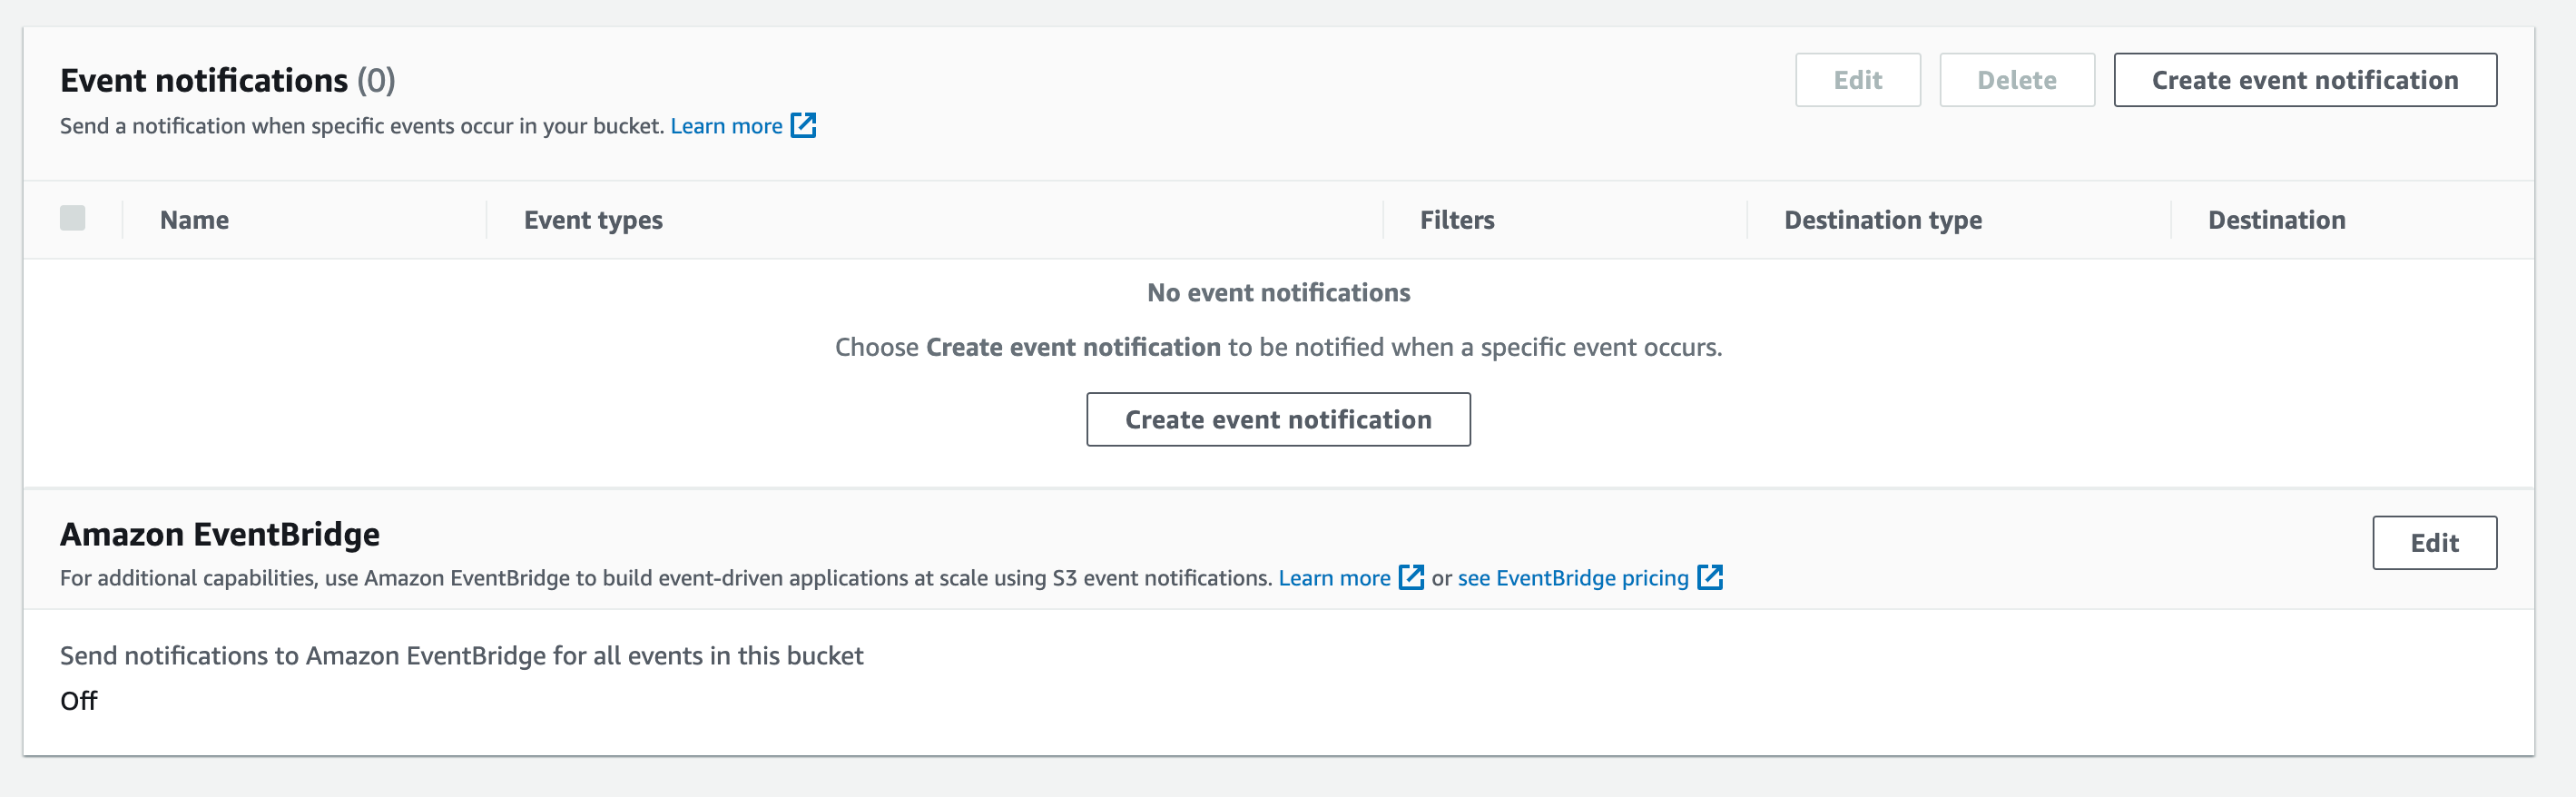Viewport: 2576px width, 797px height.
Task: Toggle the select-all checkbox in table header
Action: click(73, 218)
